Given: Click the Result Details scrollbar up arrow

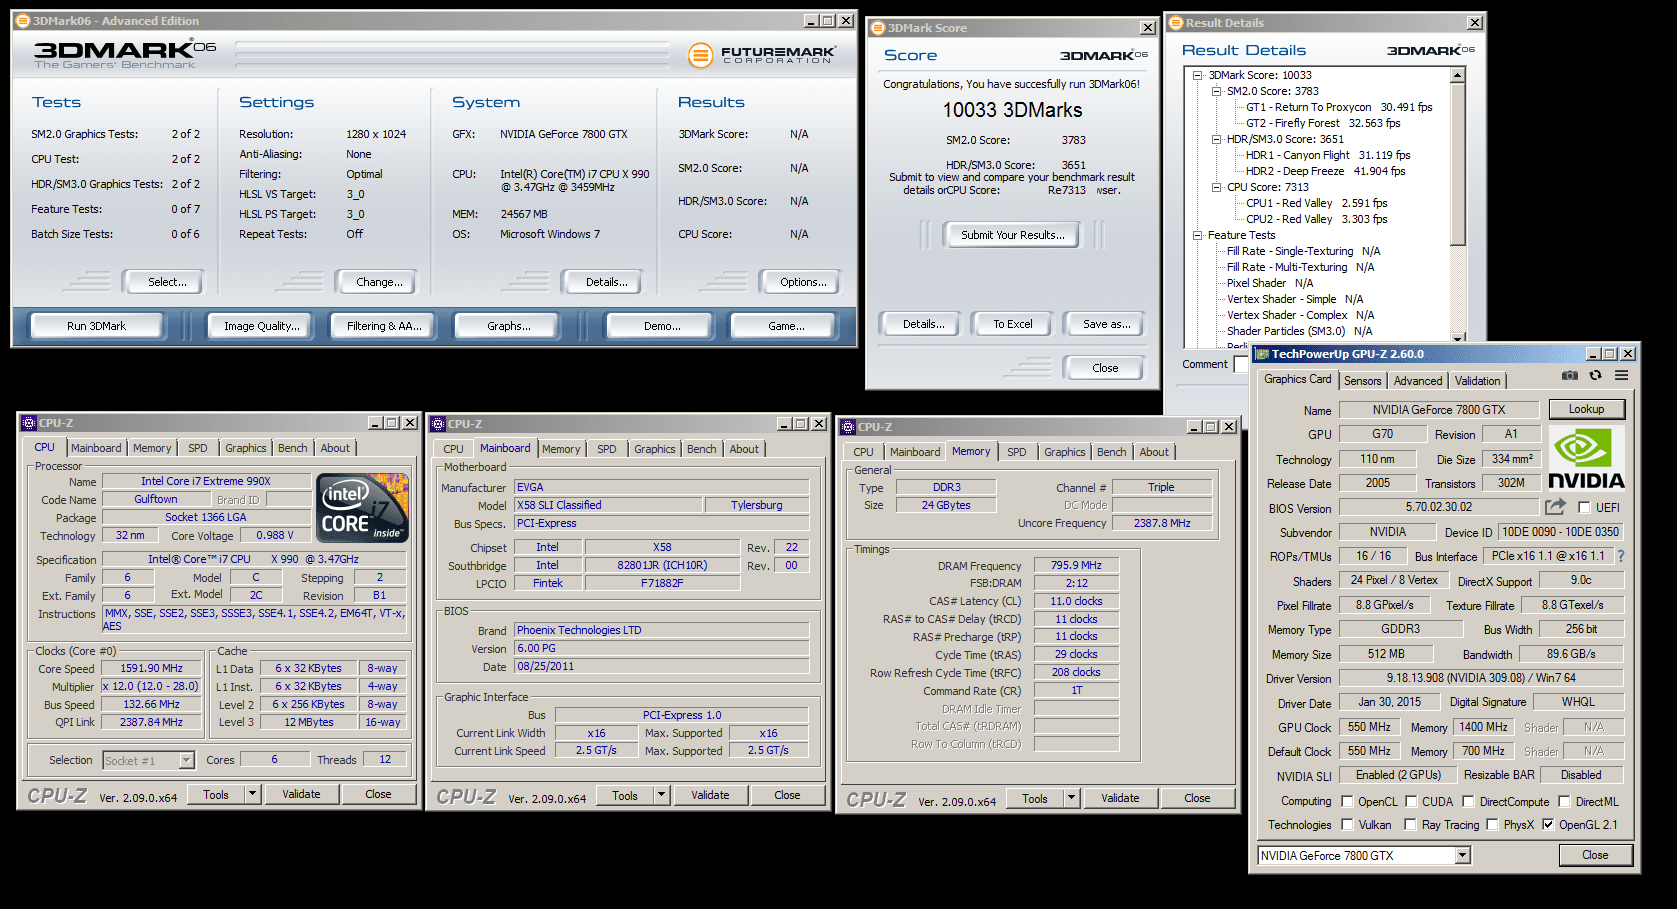Looking at the screenshot, I should tap(1457, 75).
